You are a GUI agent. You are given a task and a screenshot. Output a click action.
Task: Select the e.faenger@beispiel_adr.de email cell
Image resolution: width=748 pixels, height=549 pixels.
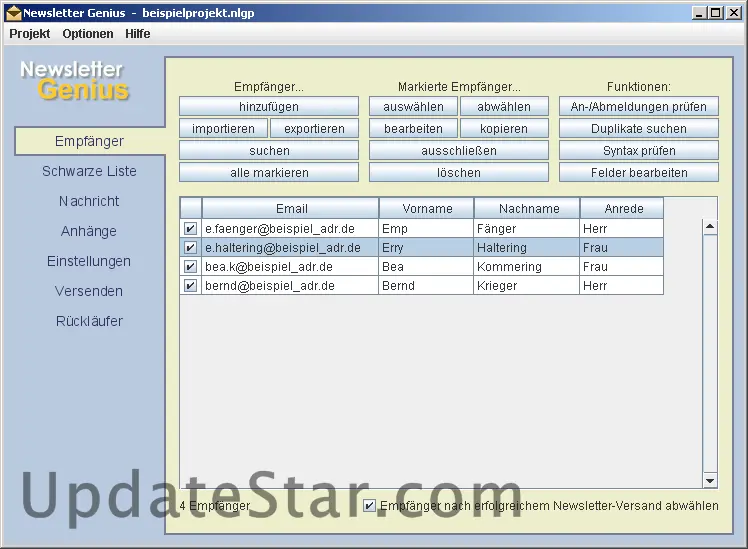[290, 228]
